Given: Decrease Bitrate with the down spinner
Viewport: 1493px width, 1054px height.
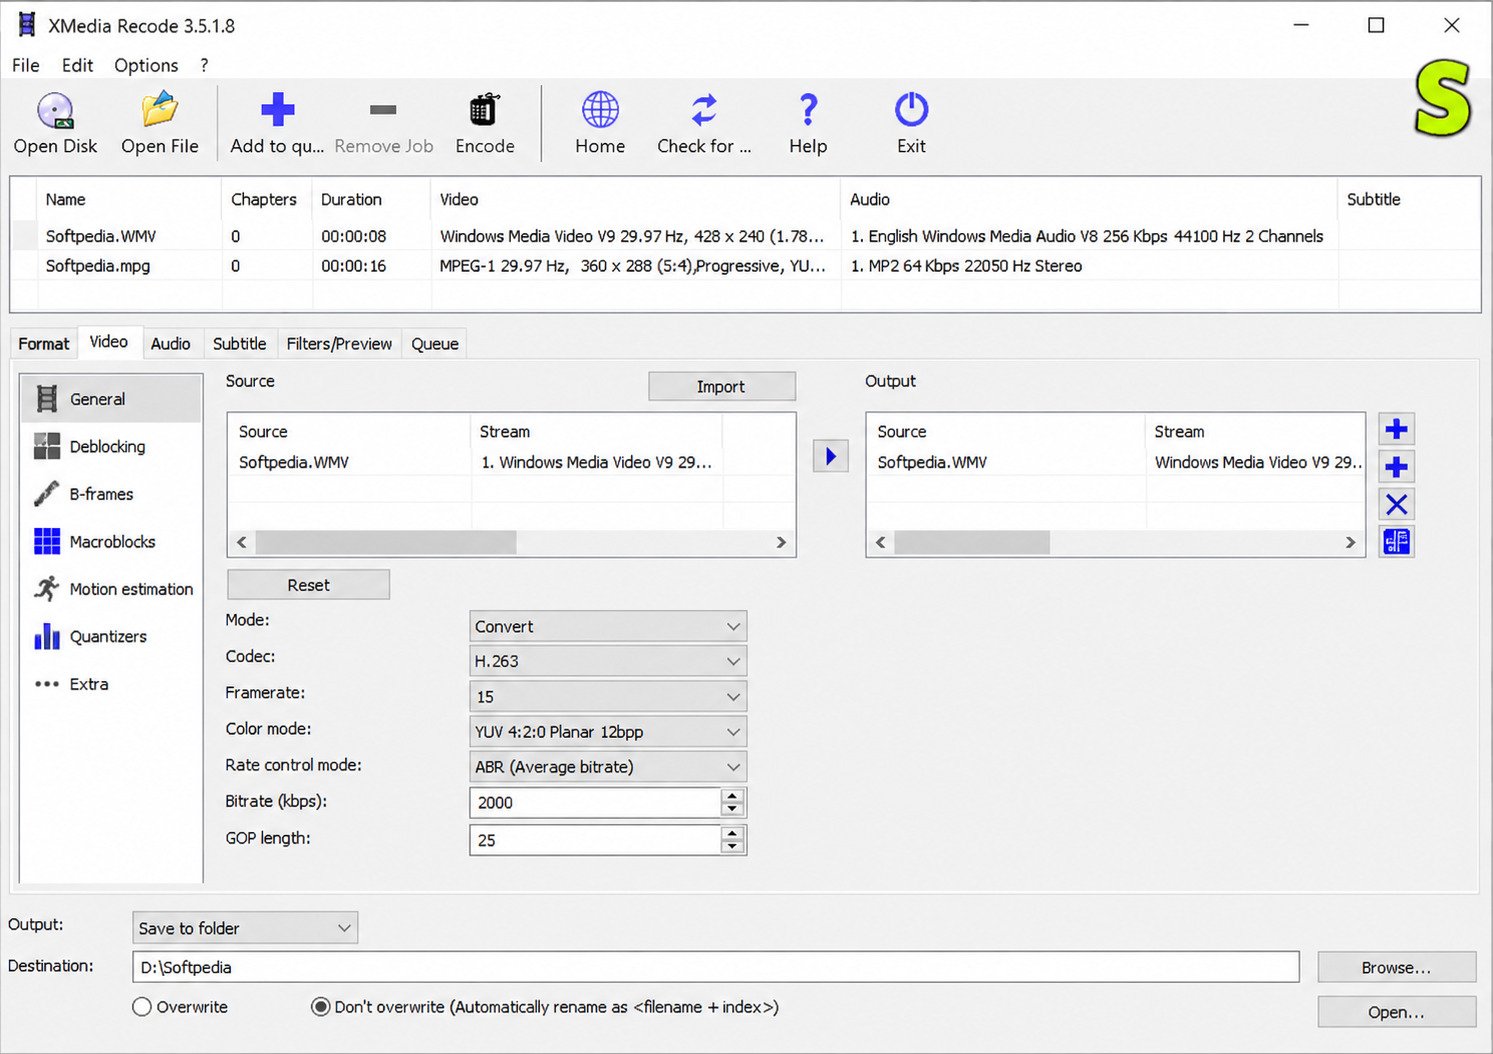Looking at the screenshot, I should pos(732,809).
